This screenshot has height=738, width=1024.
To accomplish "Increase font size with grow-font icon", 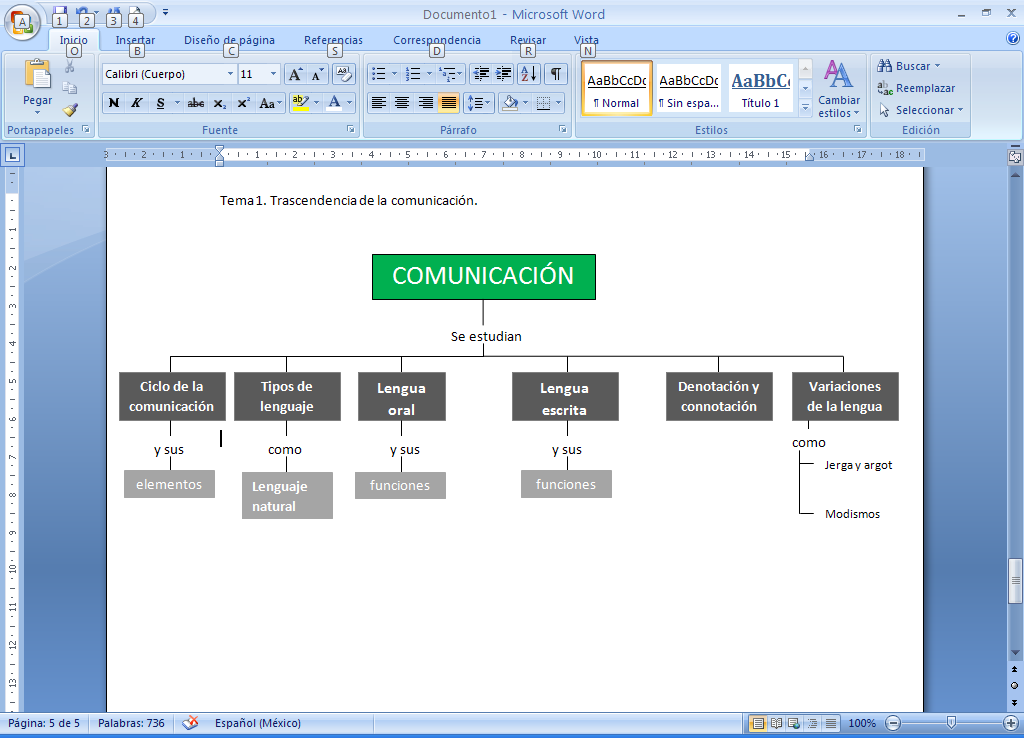I will click(x=295, y=74).
